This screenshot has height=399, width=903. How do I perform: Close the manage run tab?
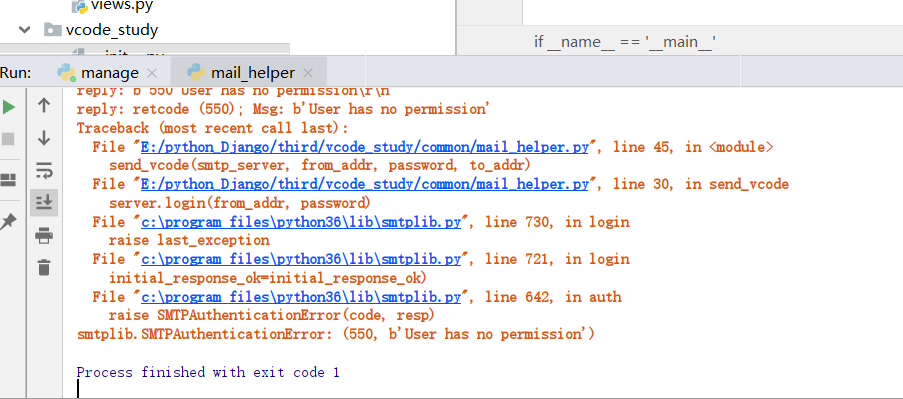point(152,74)
